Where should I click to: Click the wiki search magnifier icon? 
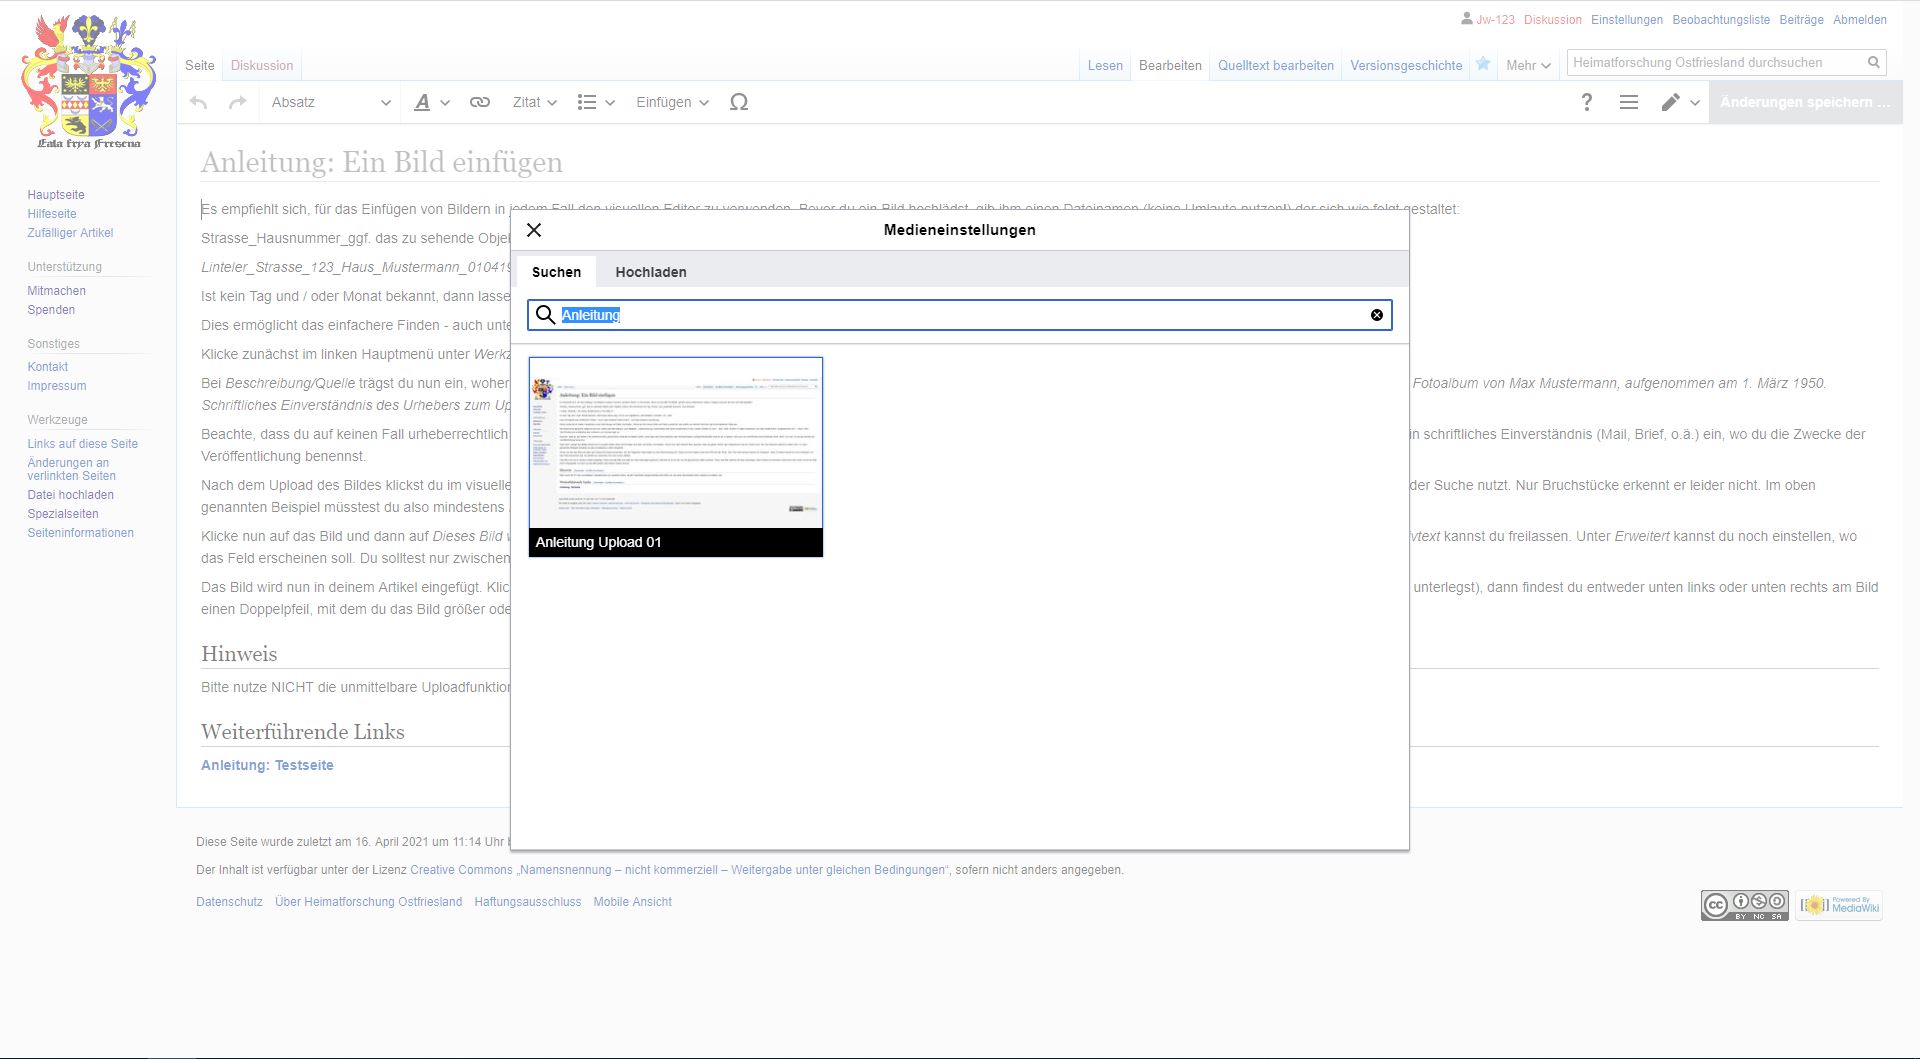coord(1873,62)
